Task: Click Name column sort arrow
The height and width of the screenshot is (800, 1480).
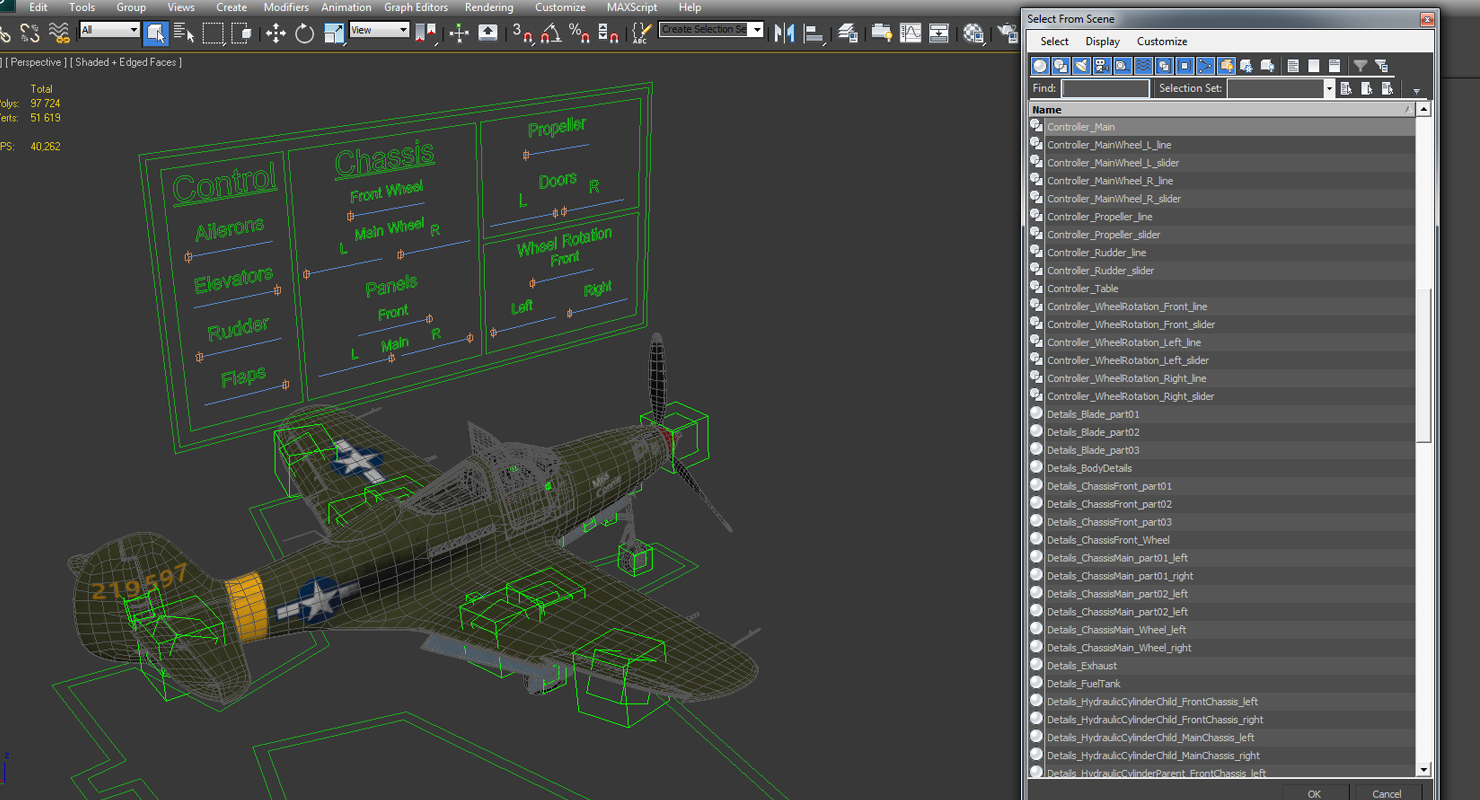Action: click(1408, 109)
